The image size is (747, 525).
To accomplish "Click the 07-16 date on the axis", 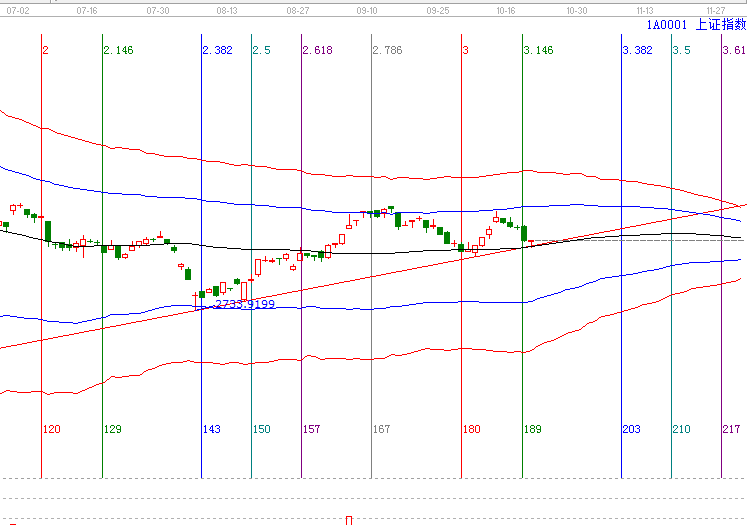I will coord(87,10).
